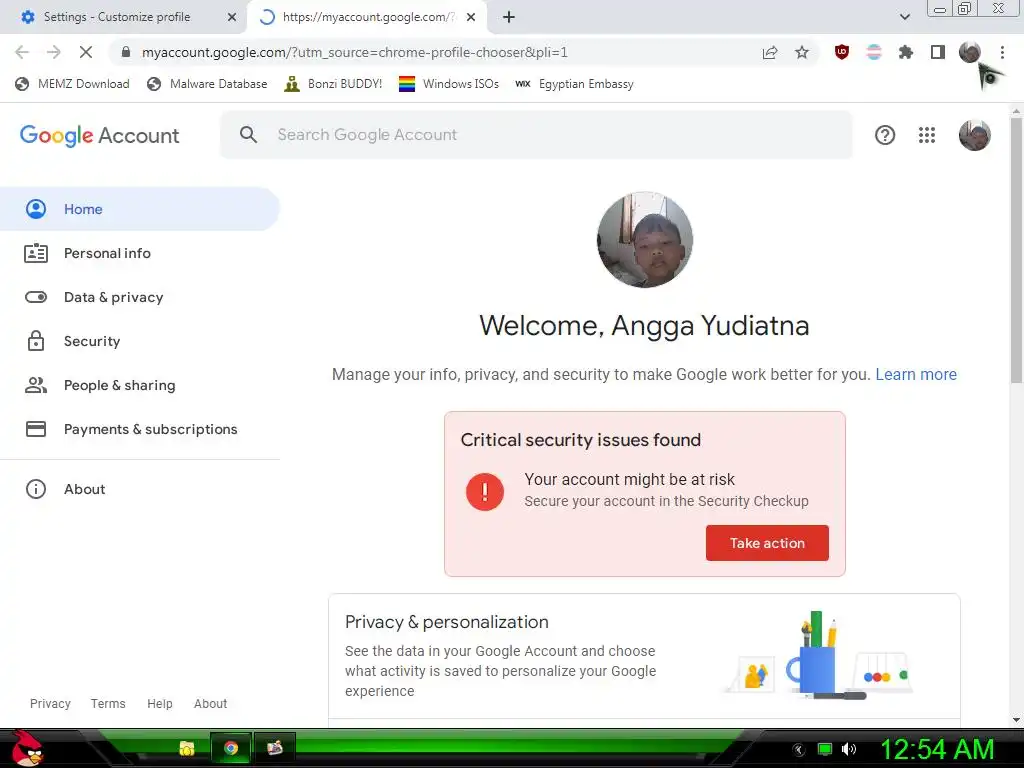This screenshot has height=768, width=1024.
Task: Open the Google apps grid
Action: click(927, 135)
